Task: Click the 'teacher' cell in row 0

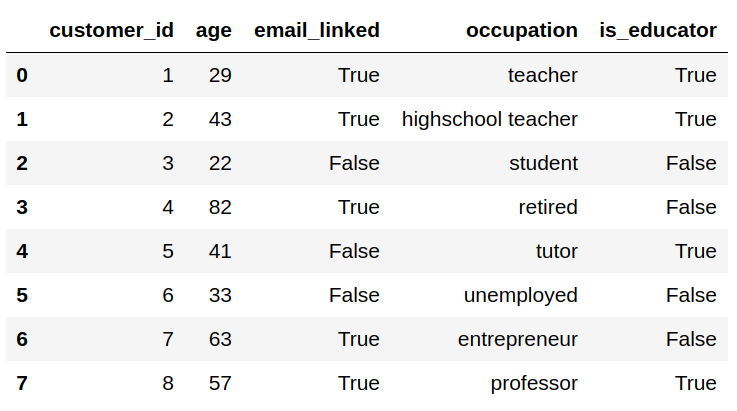Action: point(543,75)
